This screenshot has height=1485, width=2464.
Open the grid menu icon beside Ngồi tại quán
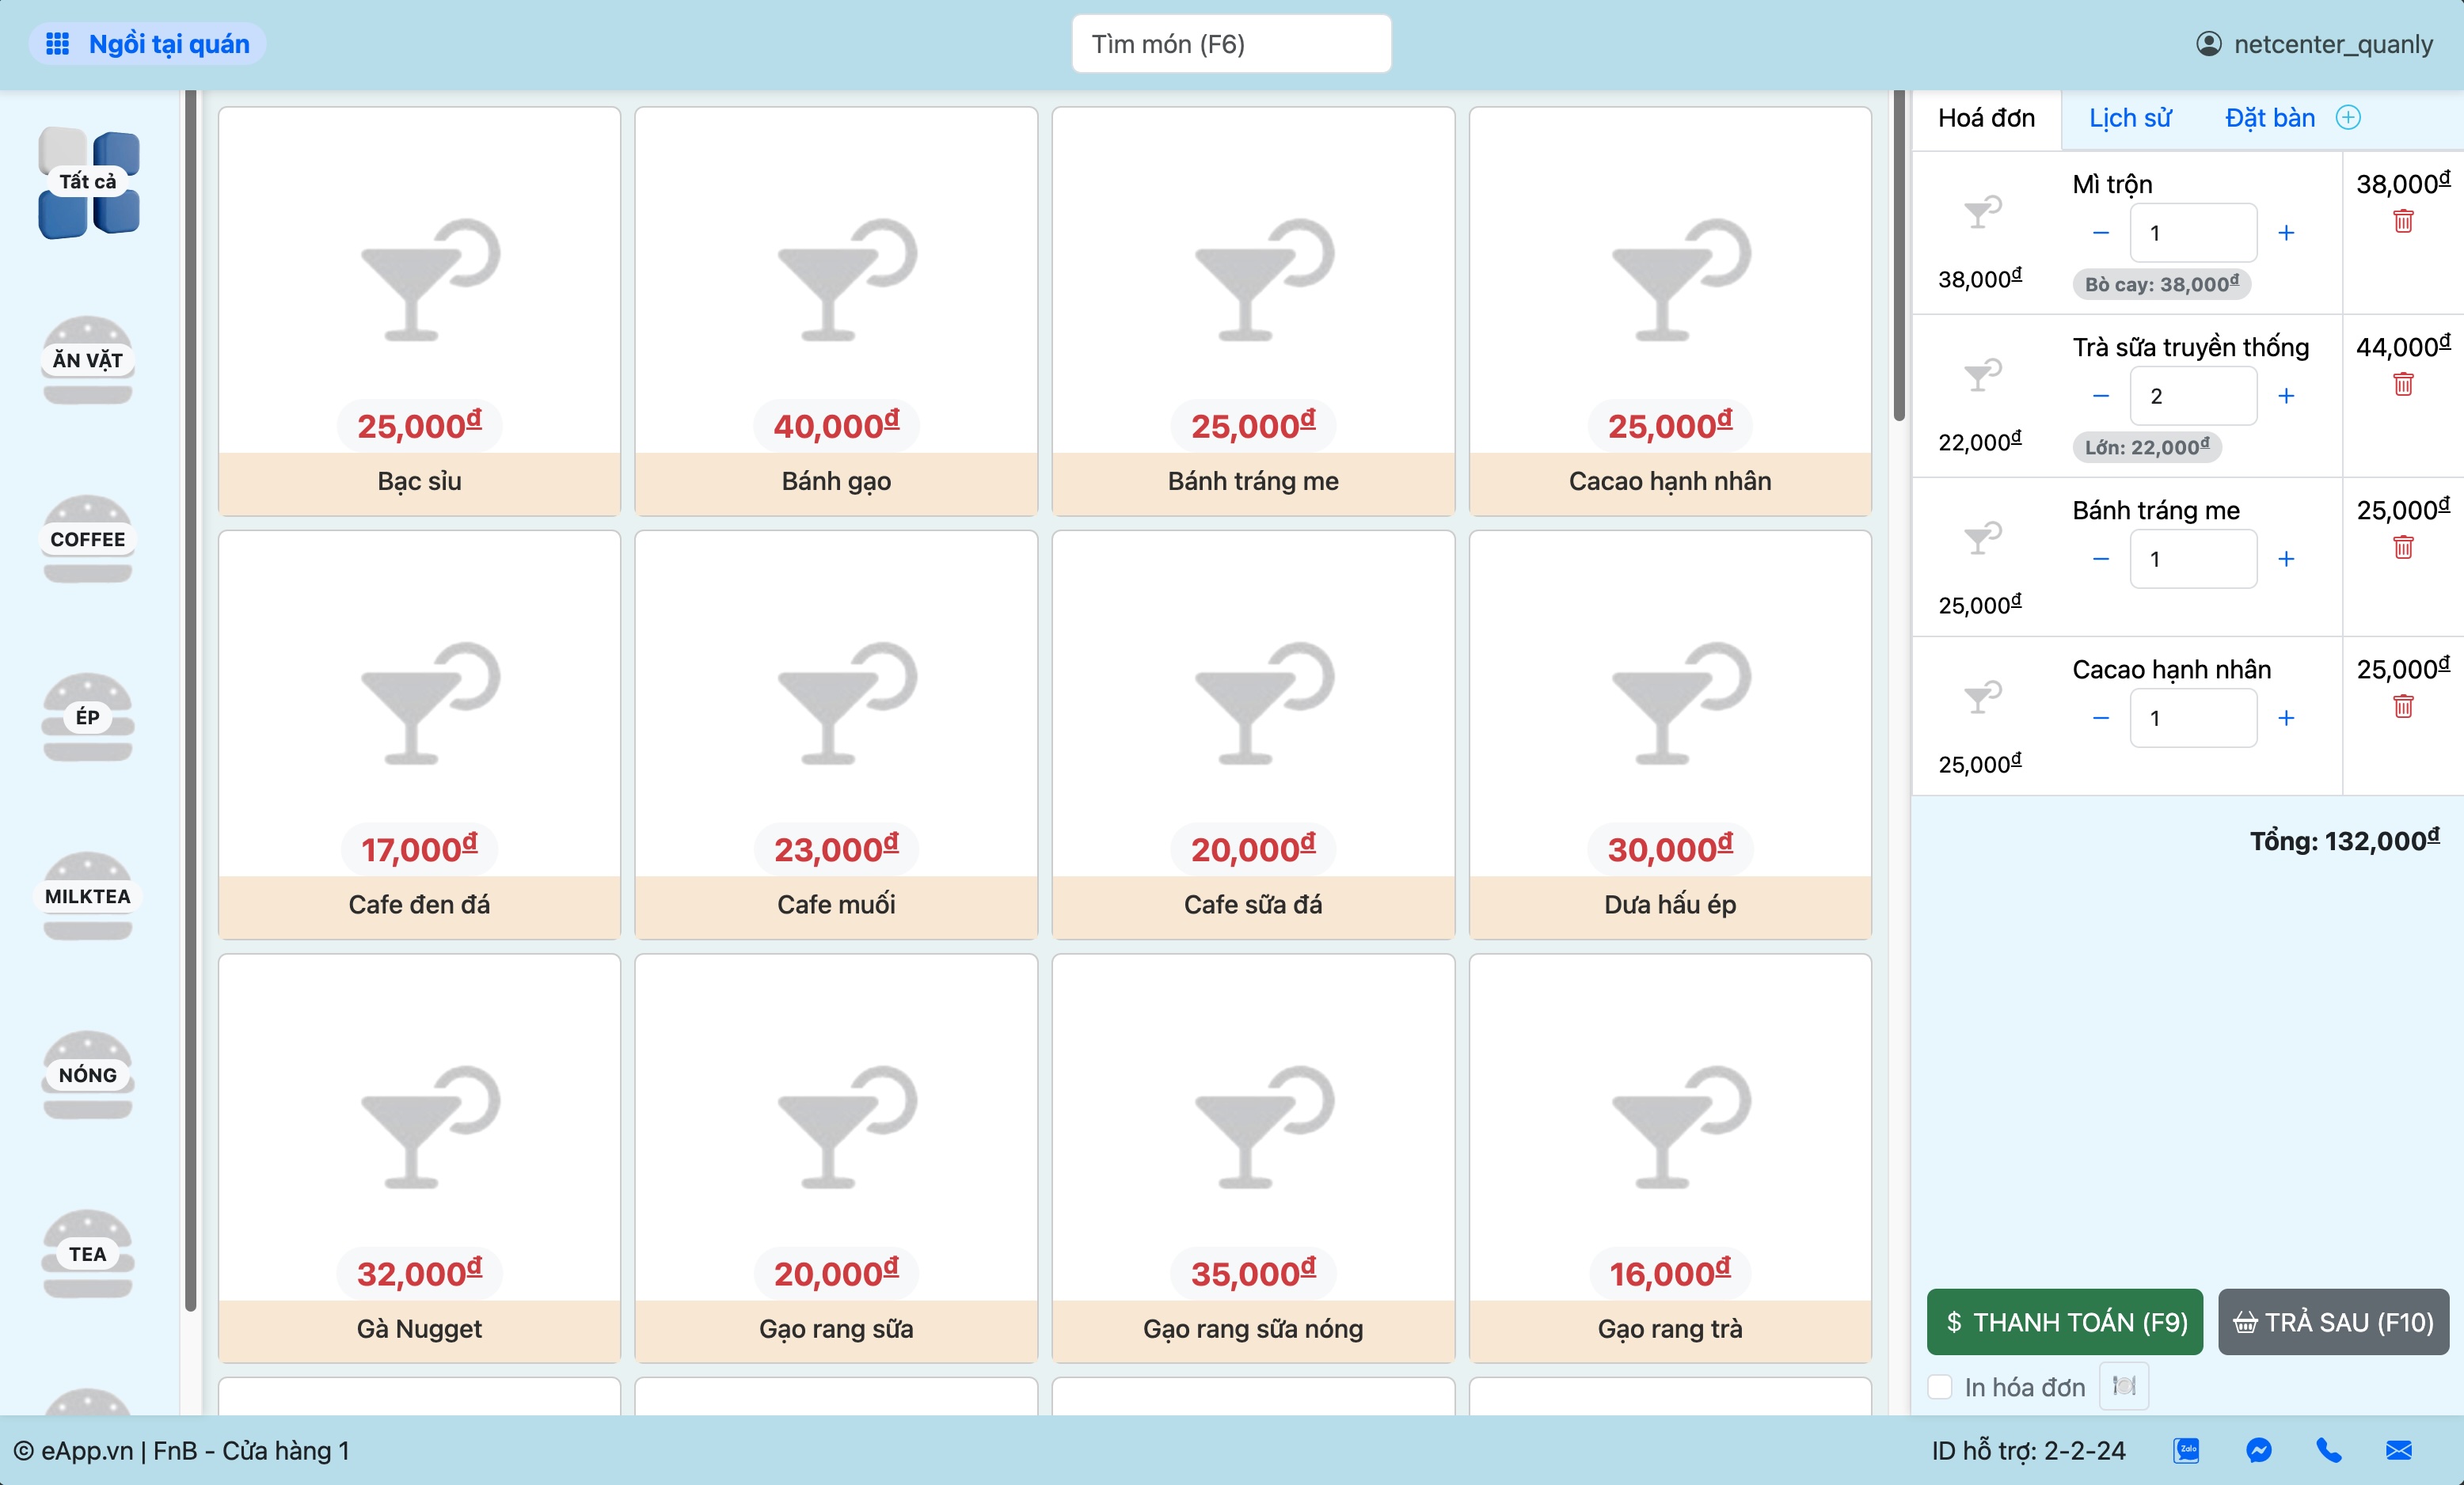pyautogui.click(x=58, y=44)
